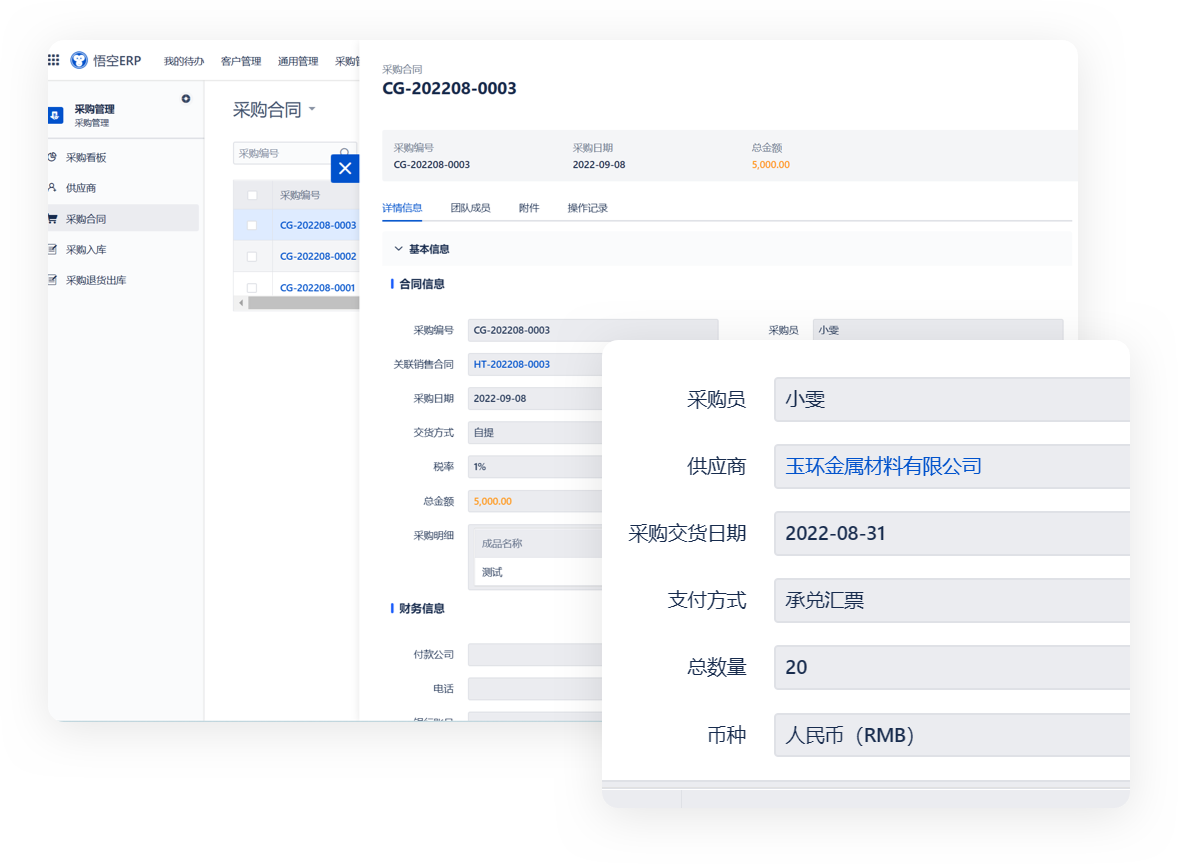Open 客户管理 in top menu
Image resolution: width=1178 pixels, height=864 pixels.
[241, 61]
